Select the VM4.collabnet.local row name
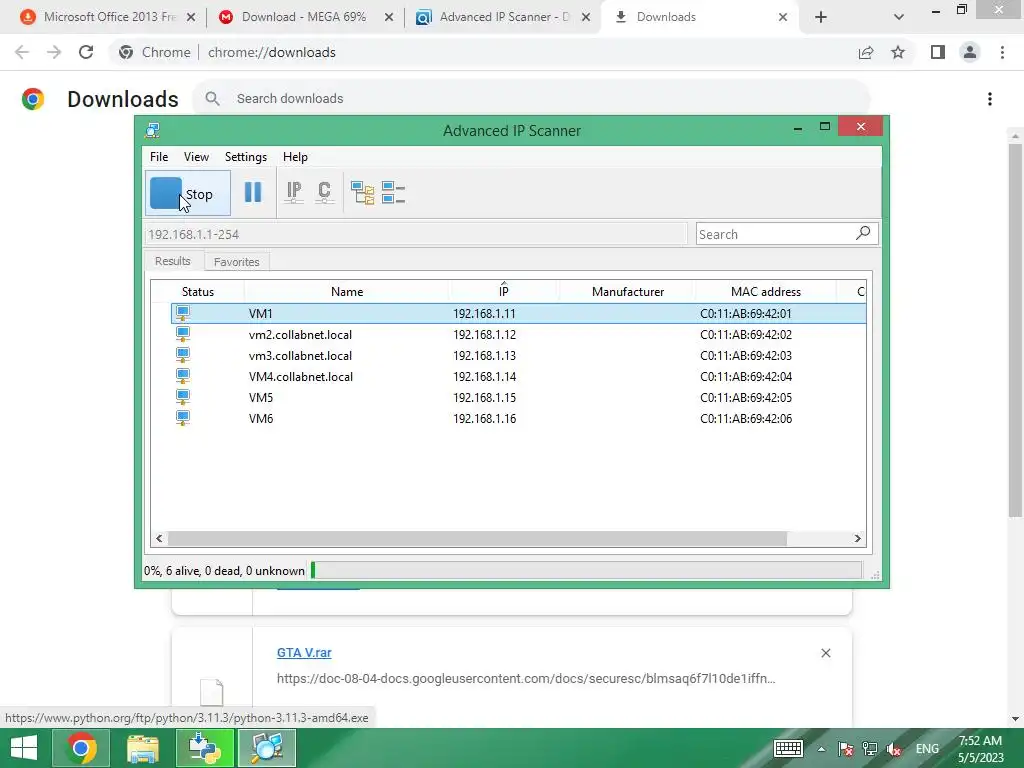The width and height of the screenshot is (1024, 768). [x=300, y=376]
